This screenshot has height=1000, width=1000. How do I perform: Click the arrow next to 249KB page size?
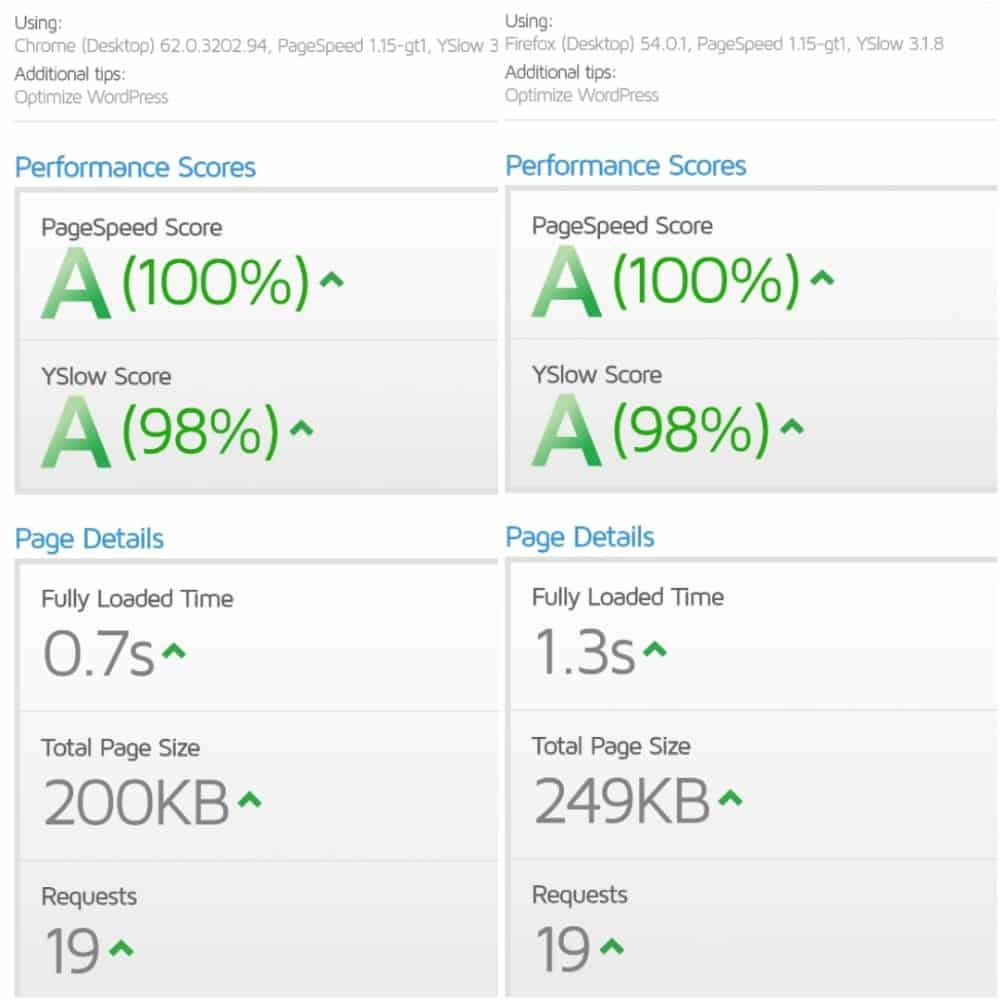[731, 798]
